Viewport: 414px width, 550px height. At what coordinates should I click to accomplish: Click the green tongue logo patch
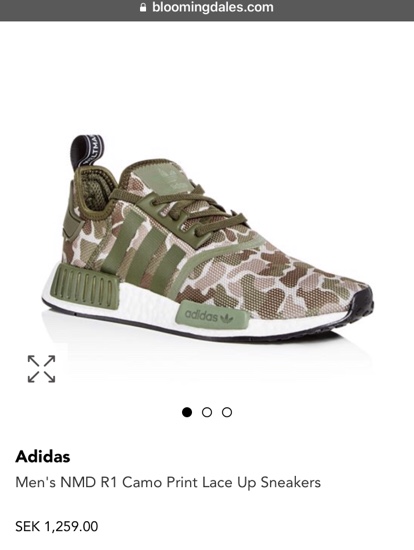coord(171,179)
